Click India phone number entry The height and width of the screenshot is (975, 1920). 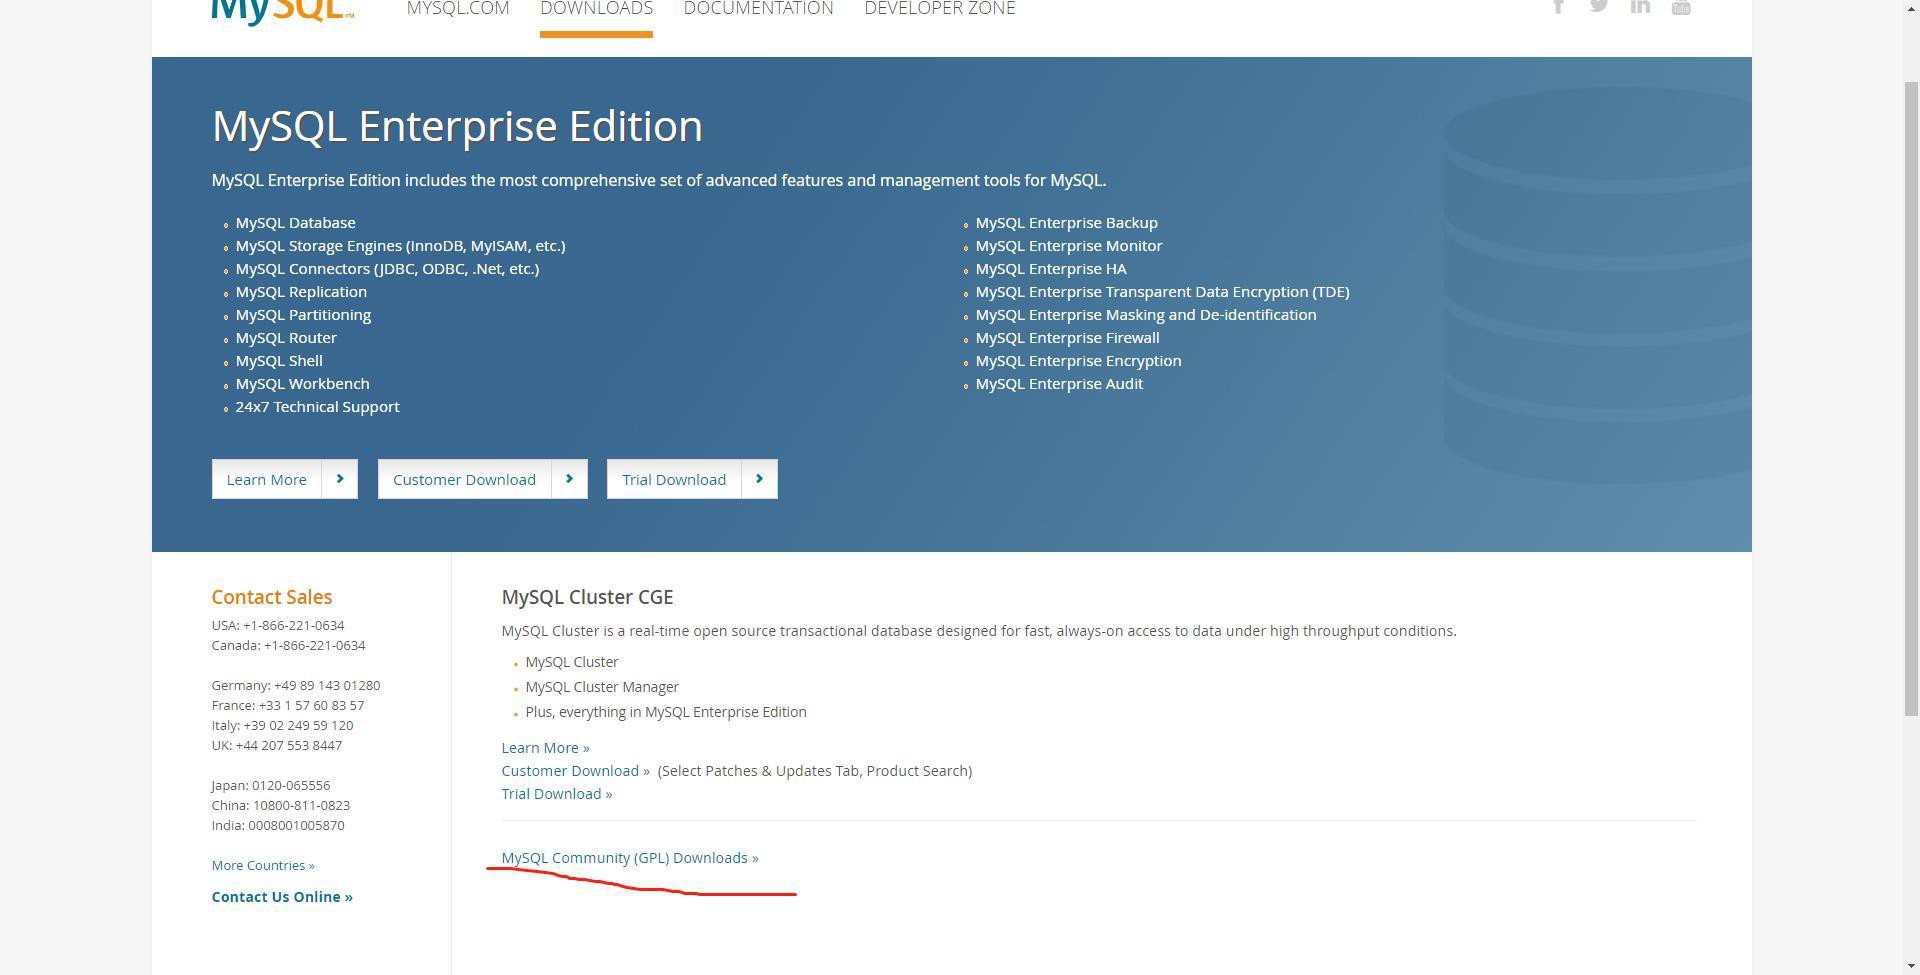(278, 825)
